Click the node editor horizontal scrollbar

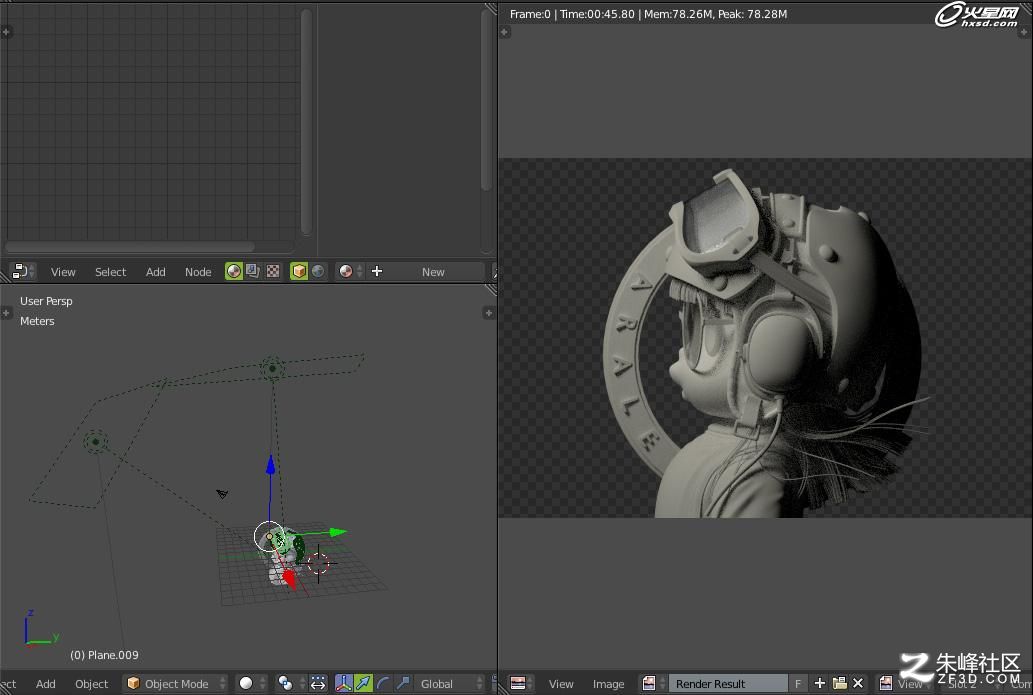[x=130, y=247]
